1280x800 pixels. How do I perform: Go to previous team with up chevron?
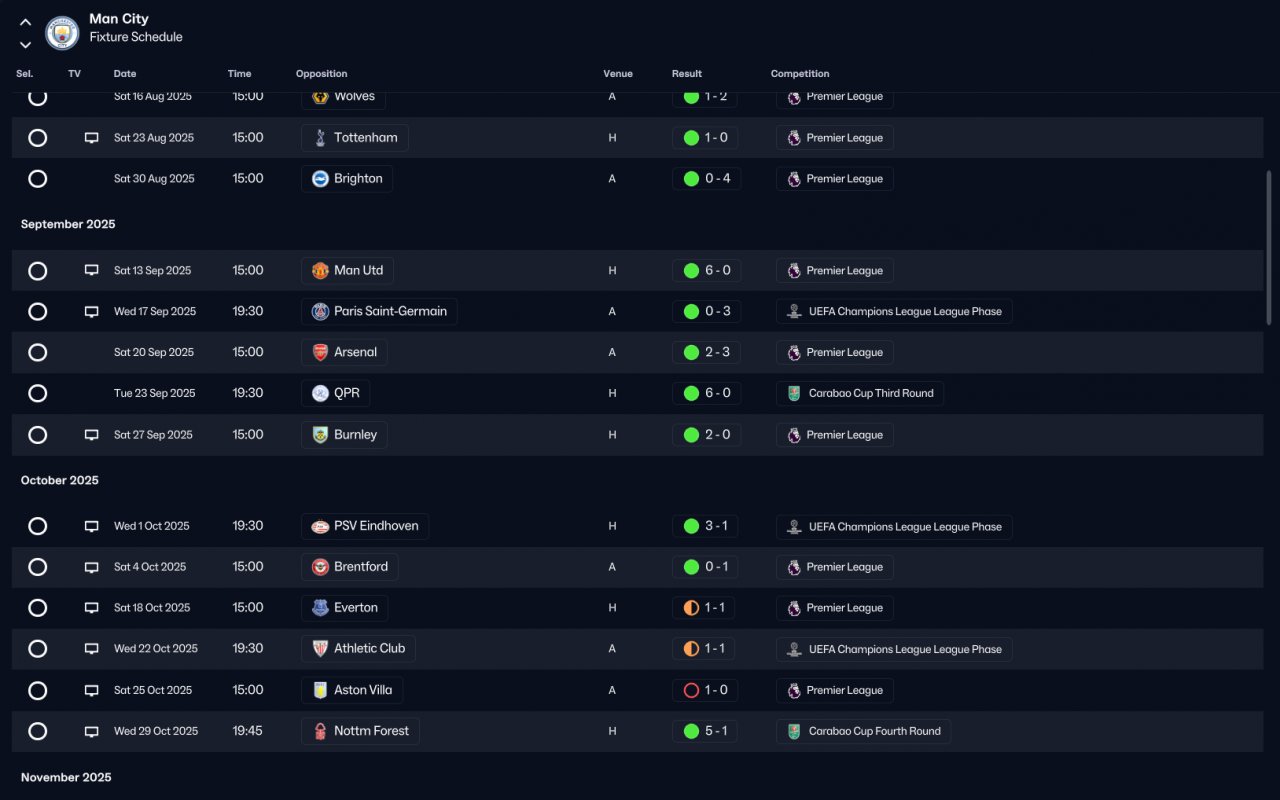(26, 22)
